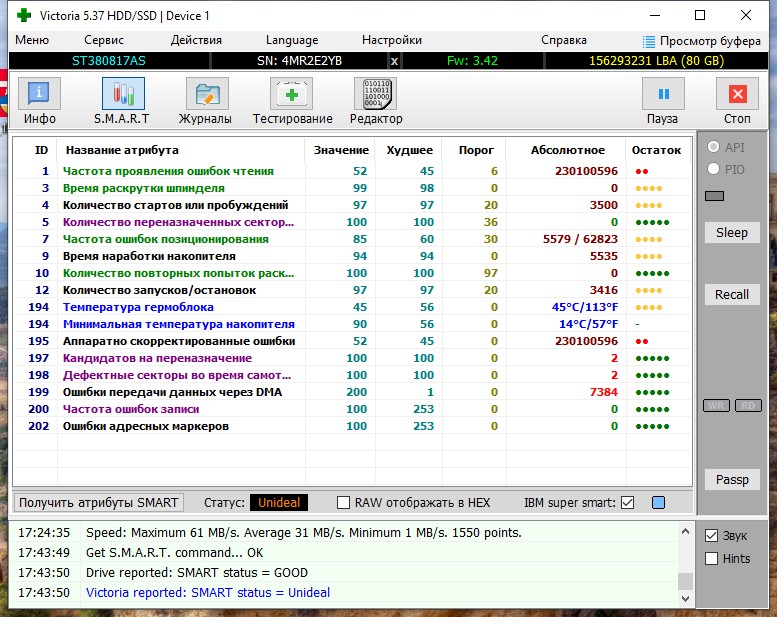Image resolution: width=777 pixels, height=617 pixels.
Task: Open the Настройки menu
Action: click(392, 40)
